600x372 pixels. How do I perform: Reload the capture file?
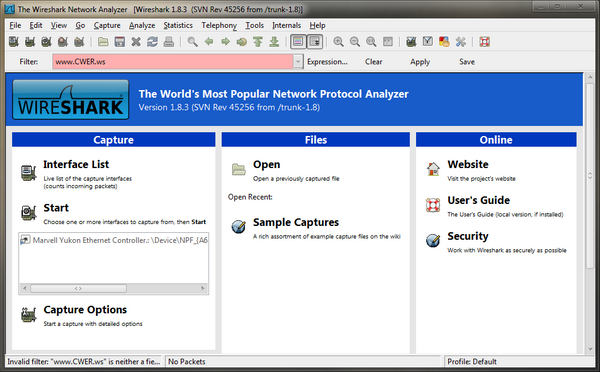[x=152, y=42]
